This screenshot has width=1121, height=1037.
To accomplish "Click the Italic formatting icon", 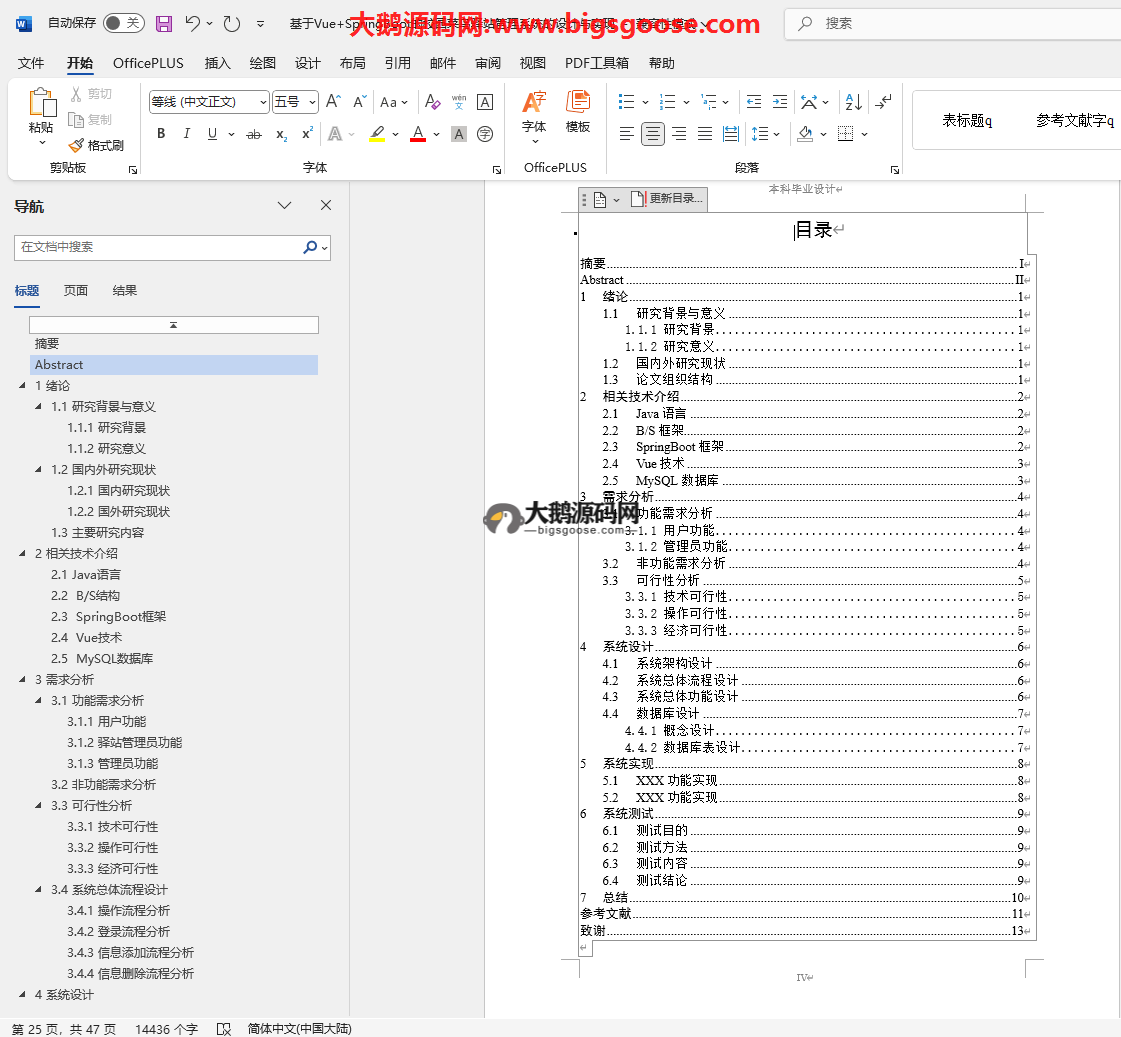I will click(x=186, y=134).
